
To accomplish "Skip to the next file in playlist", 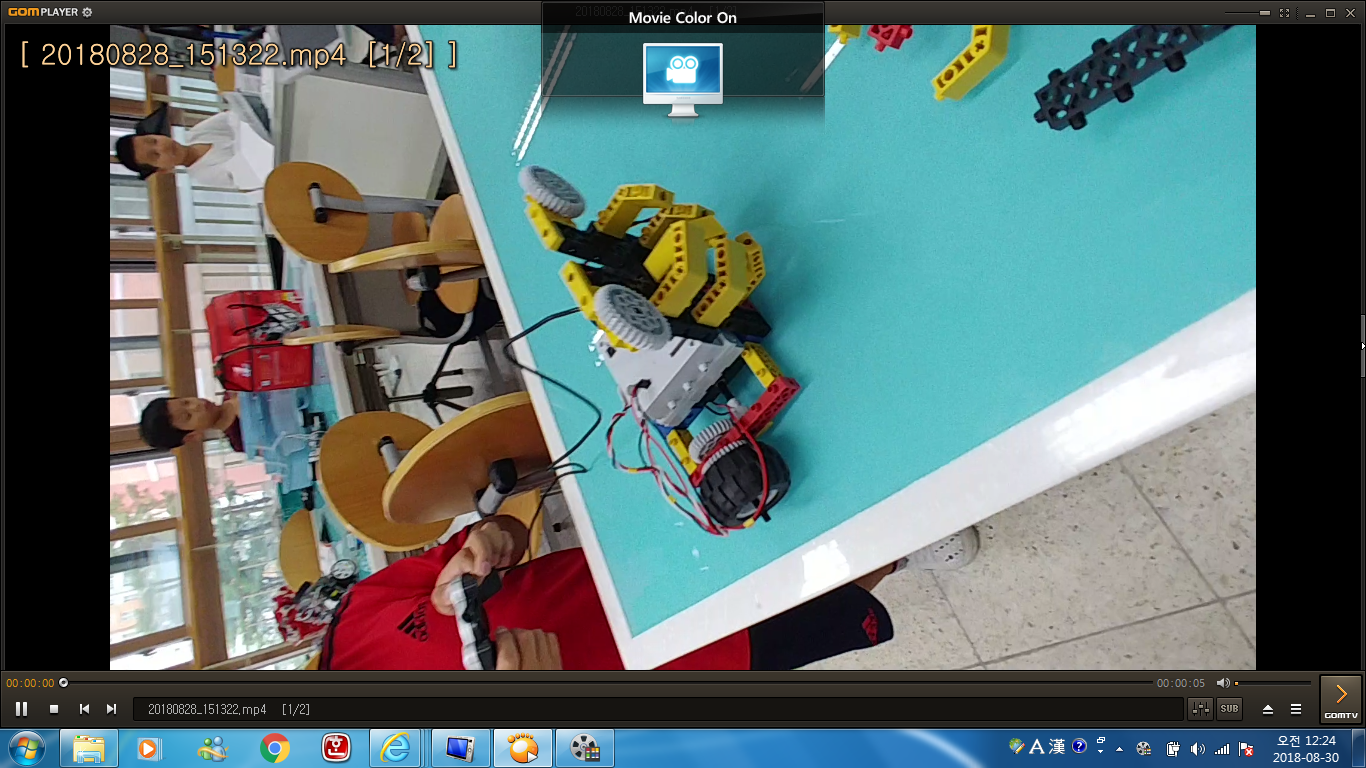I will [x=112, y=709].
